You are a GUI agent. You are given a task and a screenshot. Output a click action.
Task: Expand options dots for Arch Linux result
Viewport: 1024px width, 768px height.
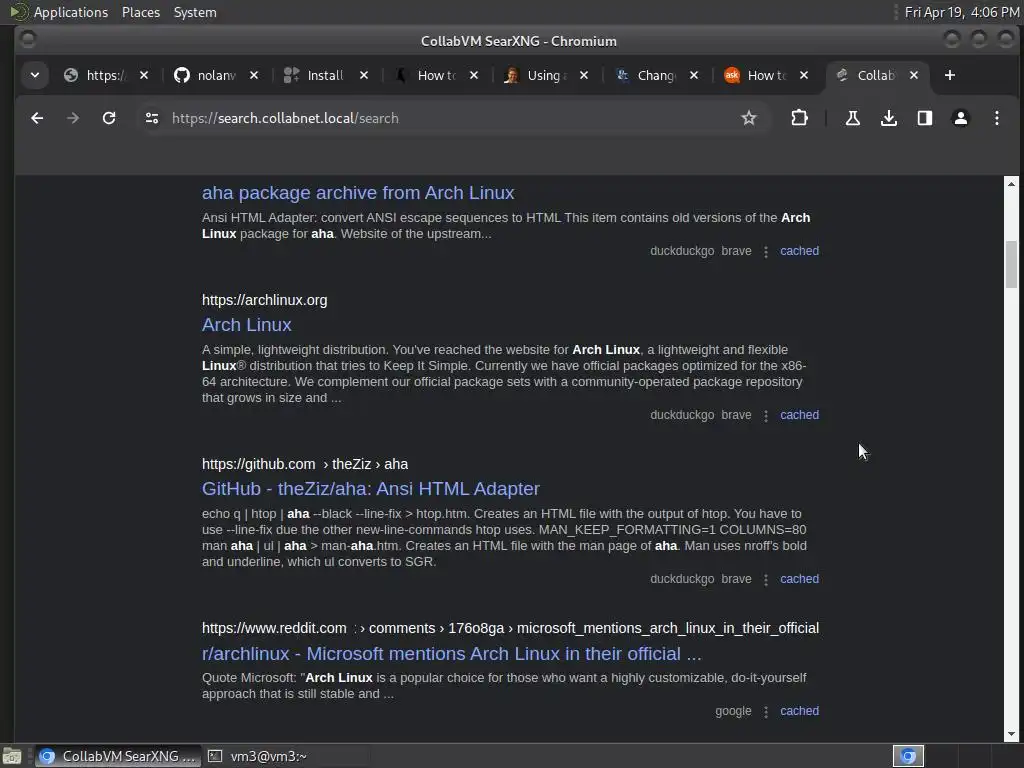tap(766, 415)
